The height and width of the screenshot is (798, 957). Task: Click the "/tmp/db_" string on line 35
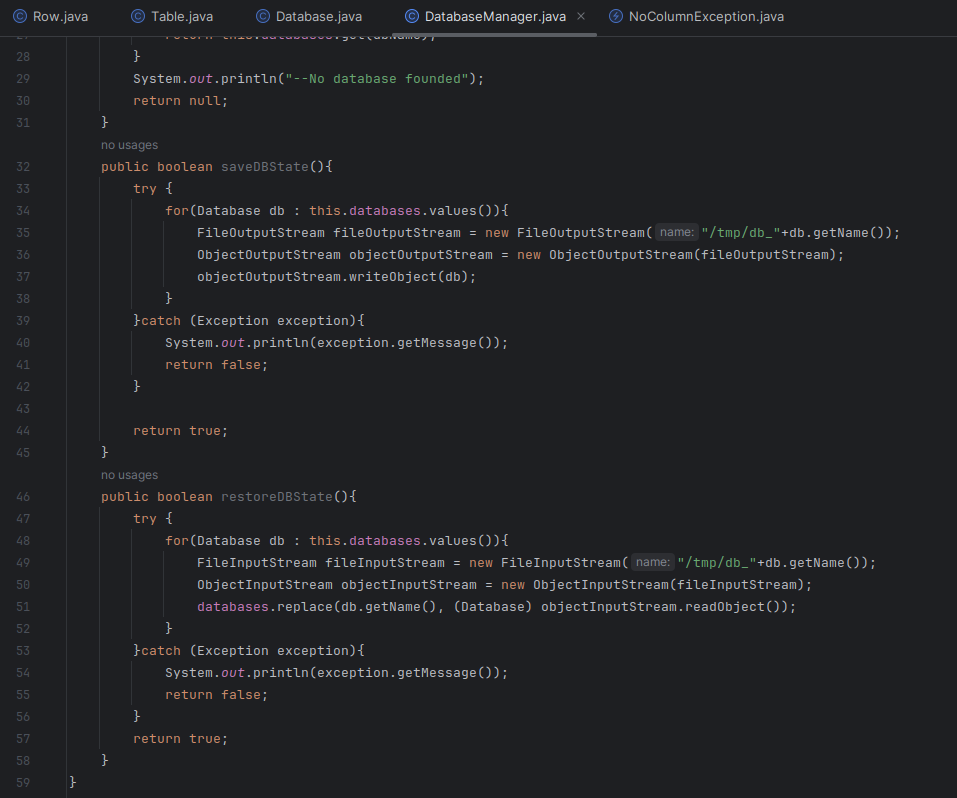(741, 233)
